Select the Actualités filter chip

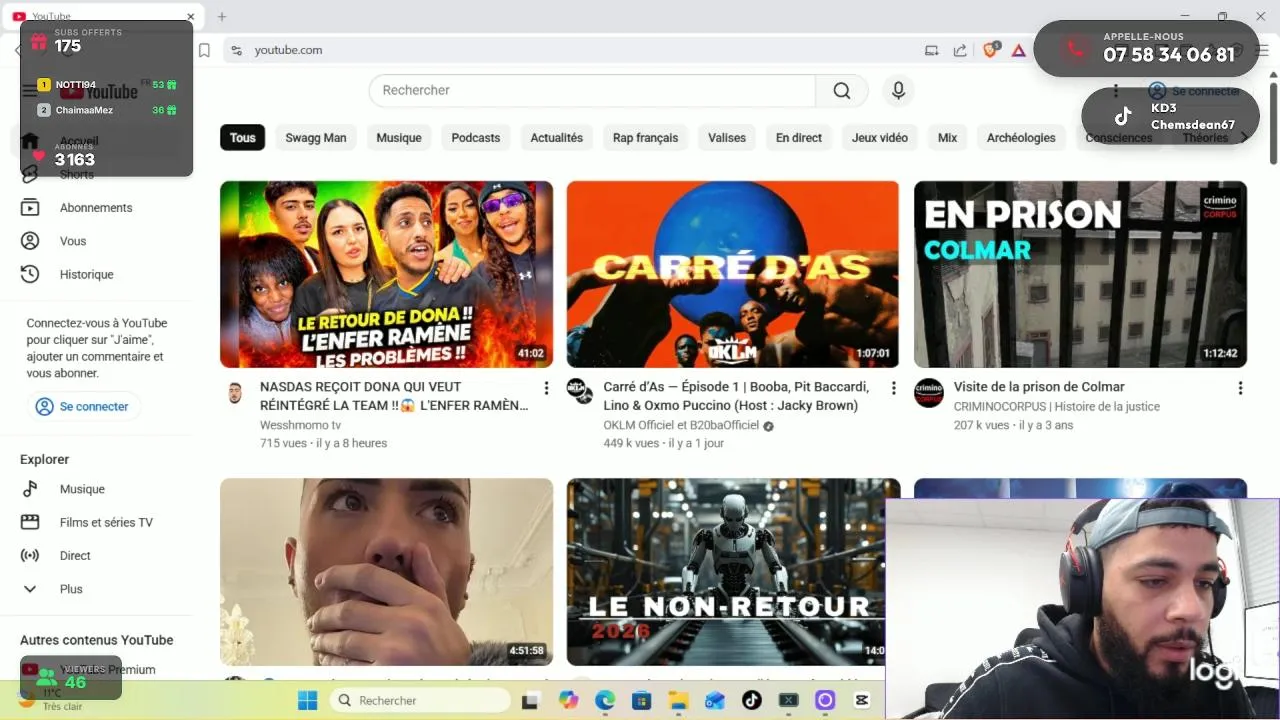(x=556, y=138)
